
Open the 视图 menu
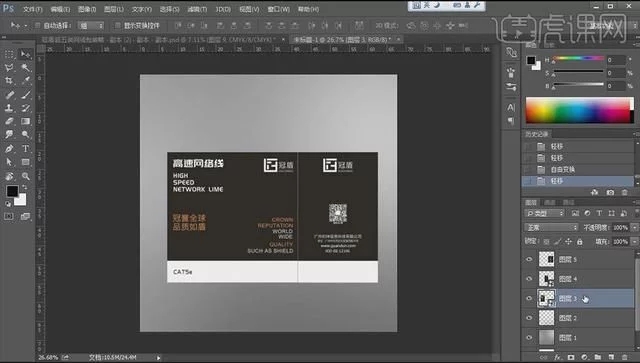249,9
